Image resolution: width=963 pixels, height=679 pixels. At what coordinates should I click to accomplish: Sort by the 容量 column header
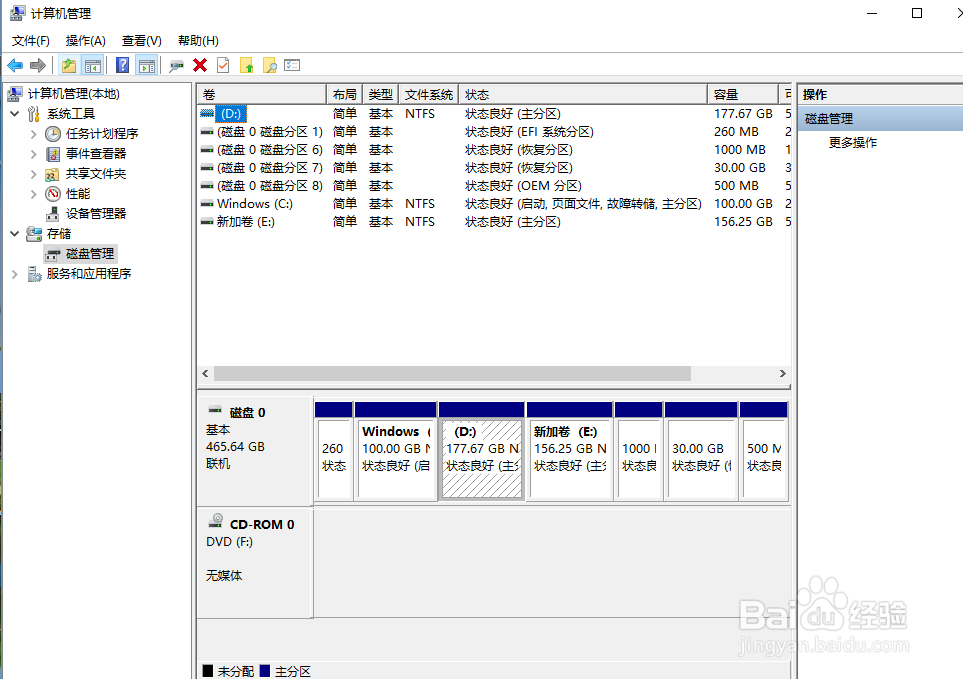743,95
